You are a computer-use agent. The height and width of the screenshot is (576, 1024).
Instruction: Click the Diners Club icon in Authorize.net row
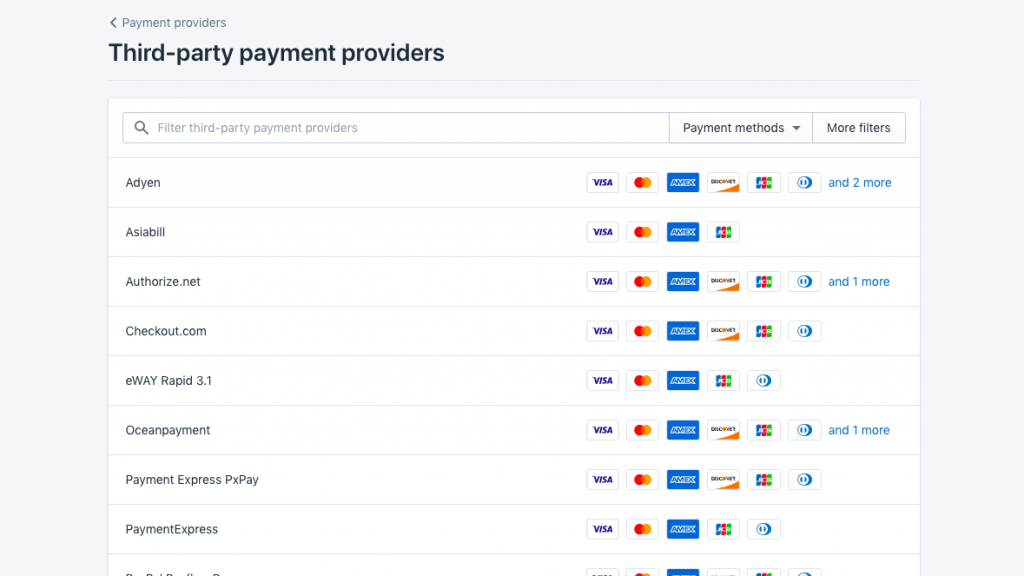(805, 282)
